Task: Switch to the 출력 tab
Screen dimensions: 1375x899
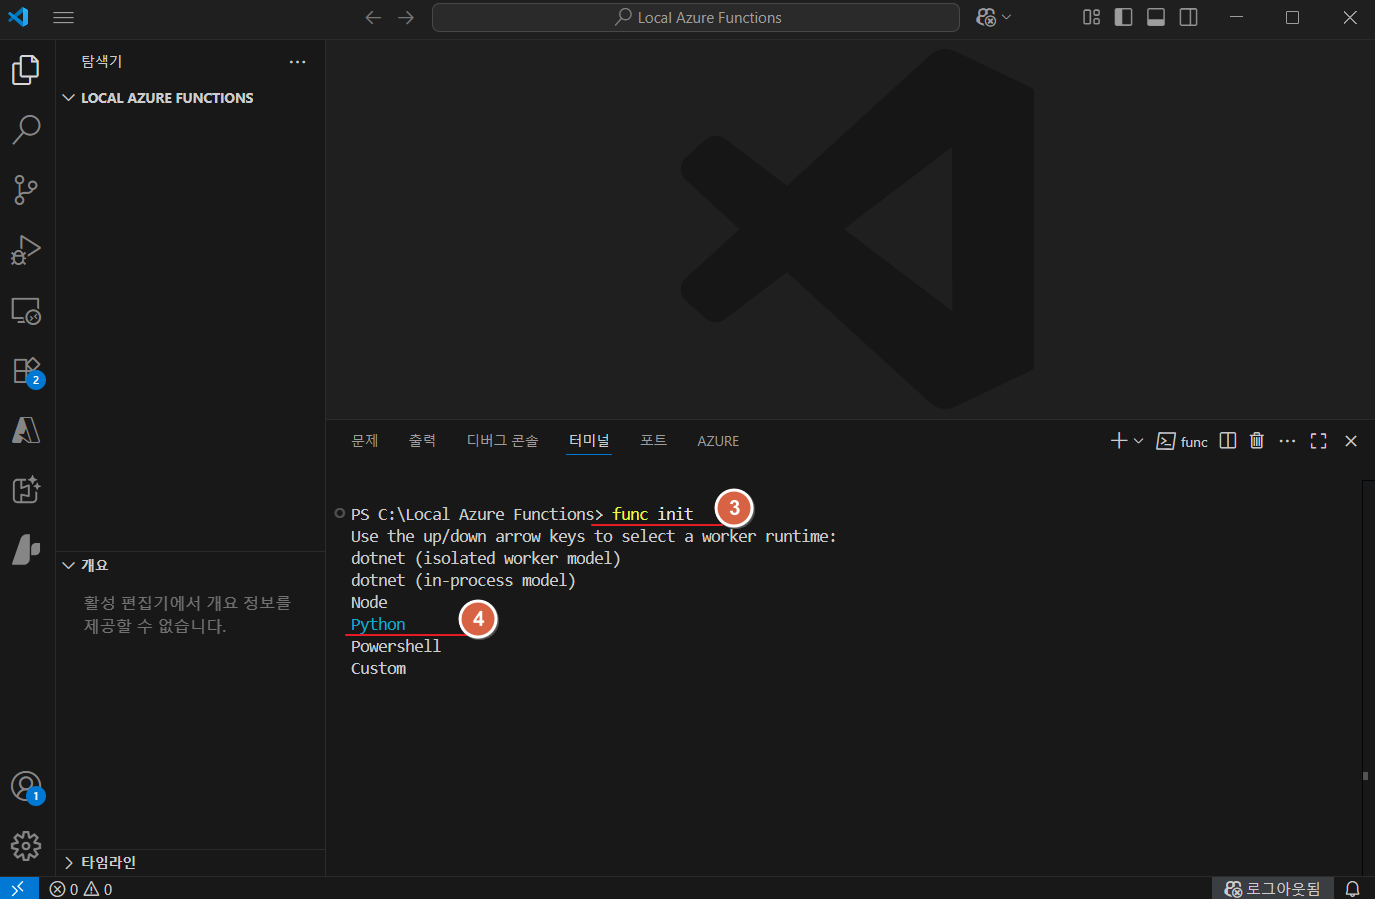Action: (x=422, y=441)
